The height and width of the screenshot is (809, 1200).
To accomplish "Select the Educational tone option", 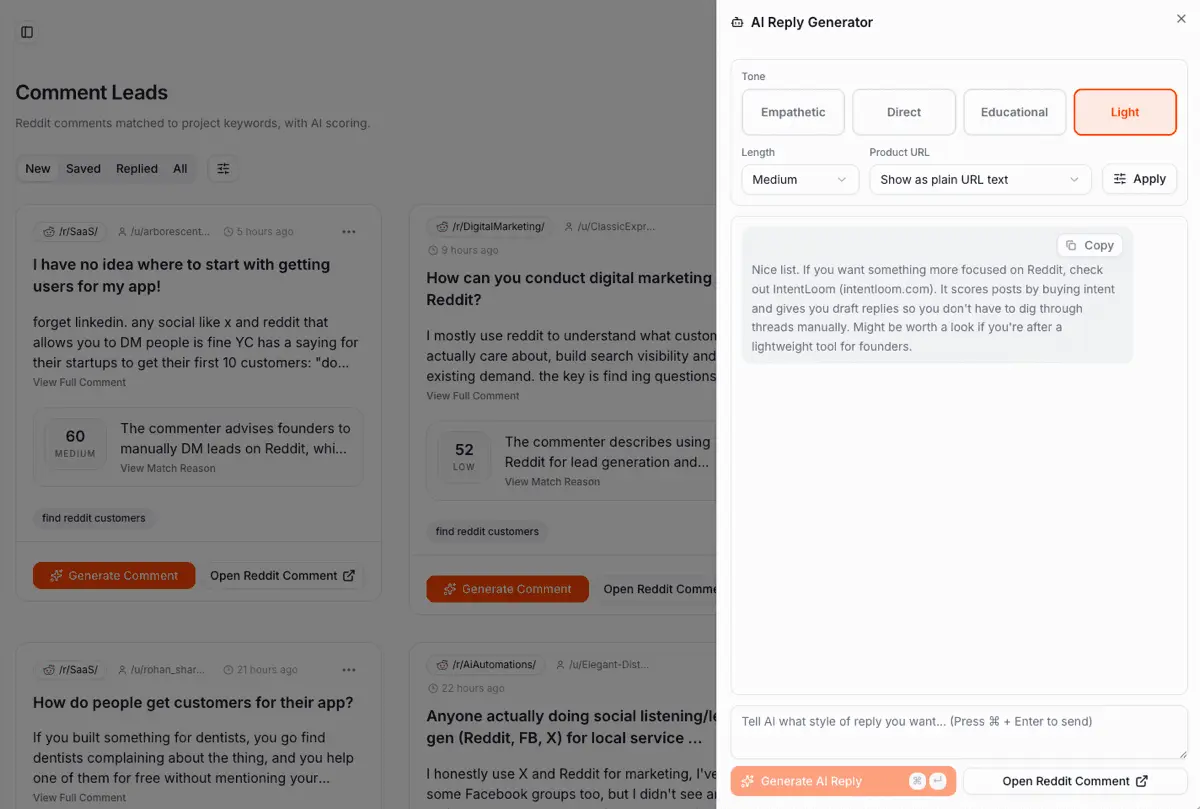I will coord(1014,112).
